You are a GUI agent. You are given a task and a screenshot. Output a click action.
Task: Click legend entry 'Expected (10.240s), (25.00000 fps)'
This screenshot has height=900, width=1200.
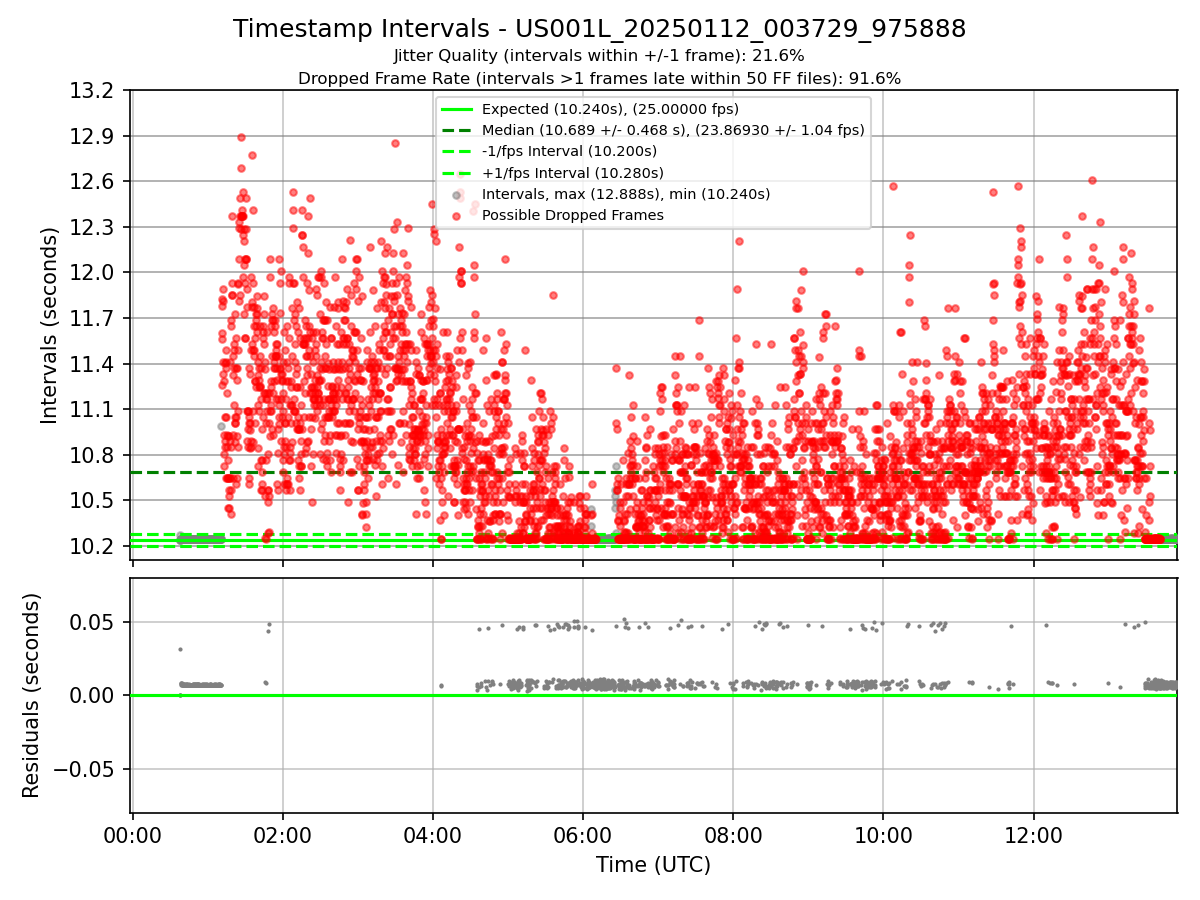pos(610,109)
